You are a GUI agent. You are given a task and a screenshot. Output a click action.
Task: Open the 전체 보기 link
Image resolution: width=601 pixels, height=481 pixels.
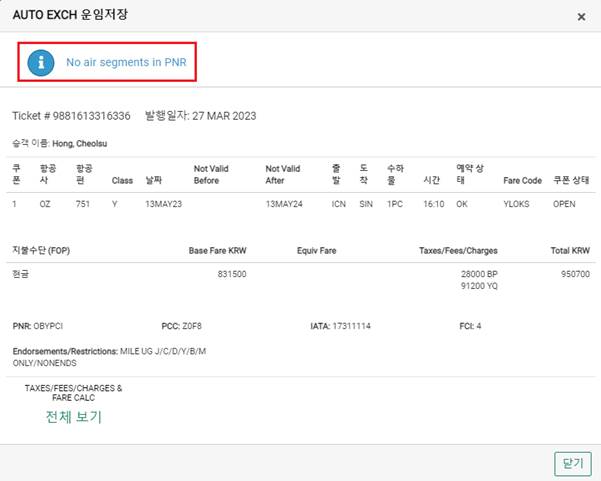point(74,417)
